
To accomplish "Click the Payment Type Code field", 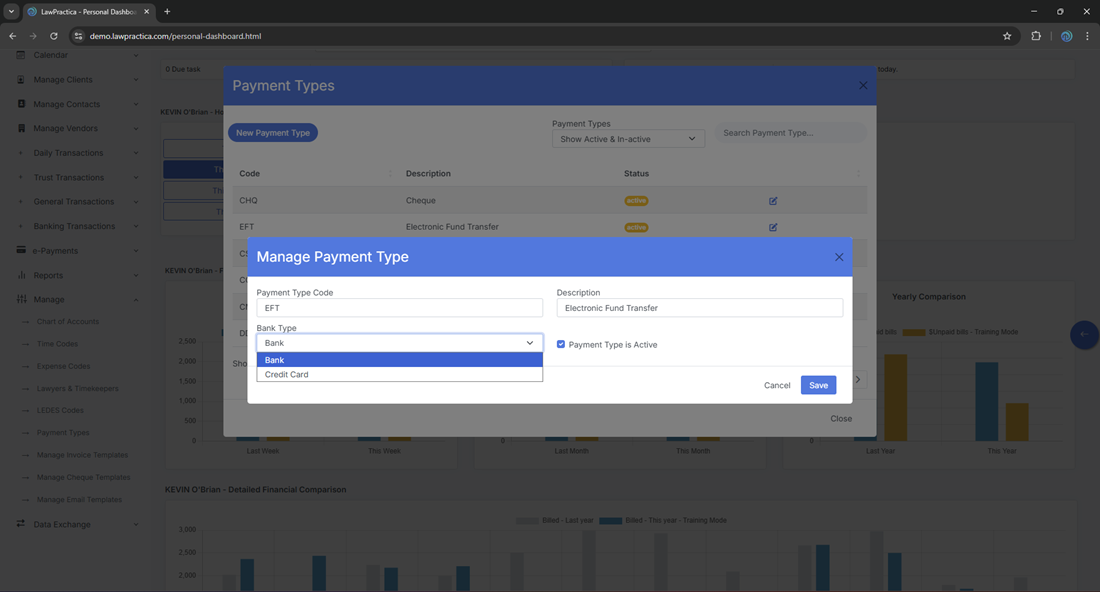I will click(399, 308).
